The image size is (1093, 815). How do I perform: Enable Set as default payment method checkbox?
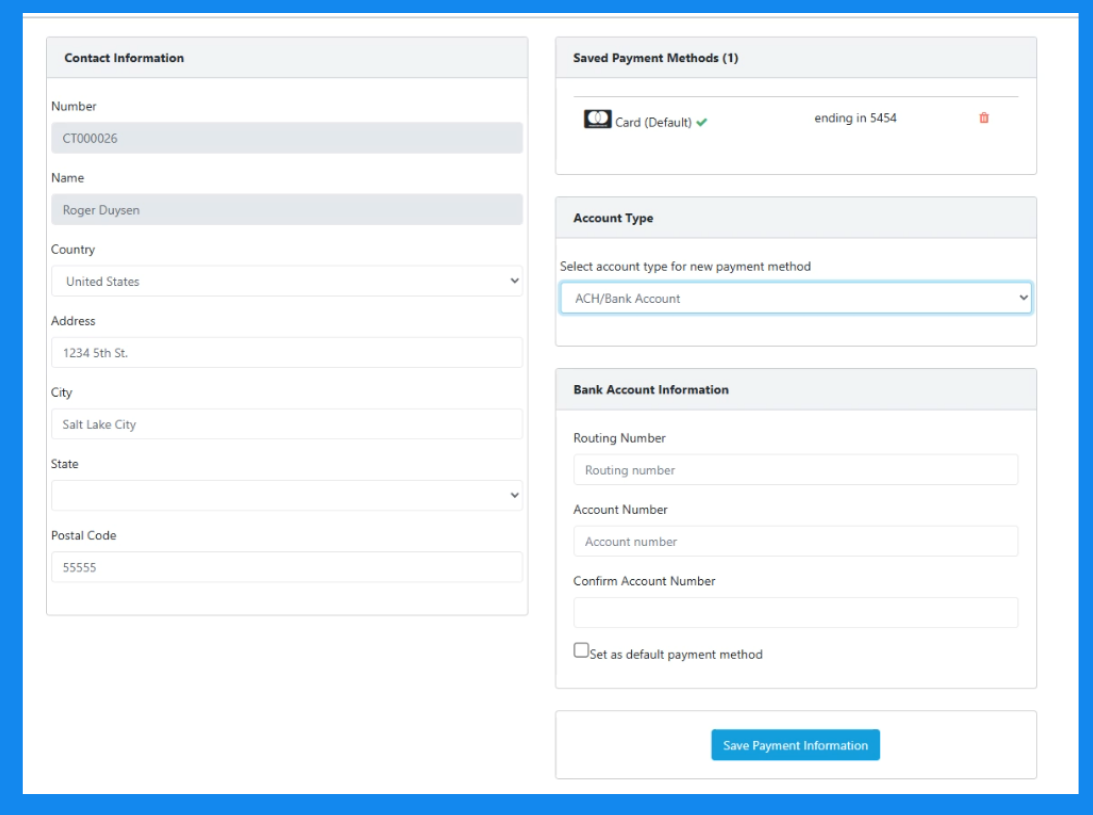pos(581,650)
